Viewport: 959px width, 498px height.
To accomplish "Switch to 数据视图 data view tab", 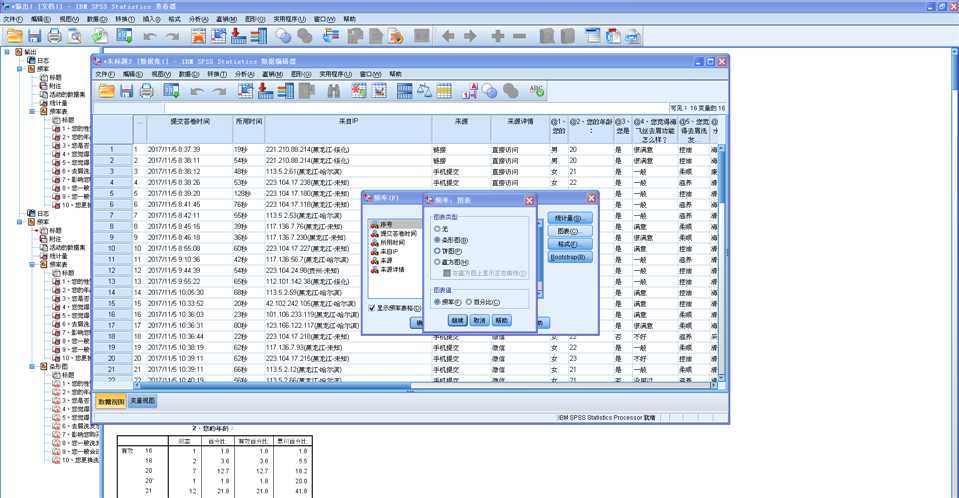I will 111,401.
